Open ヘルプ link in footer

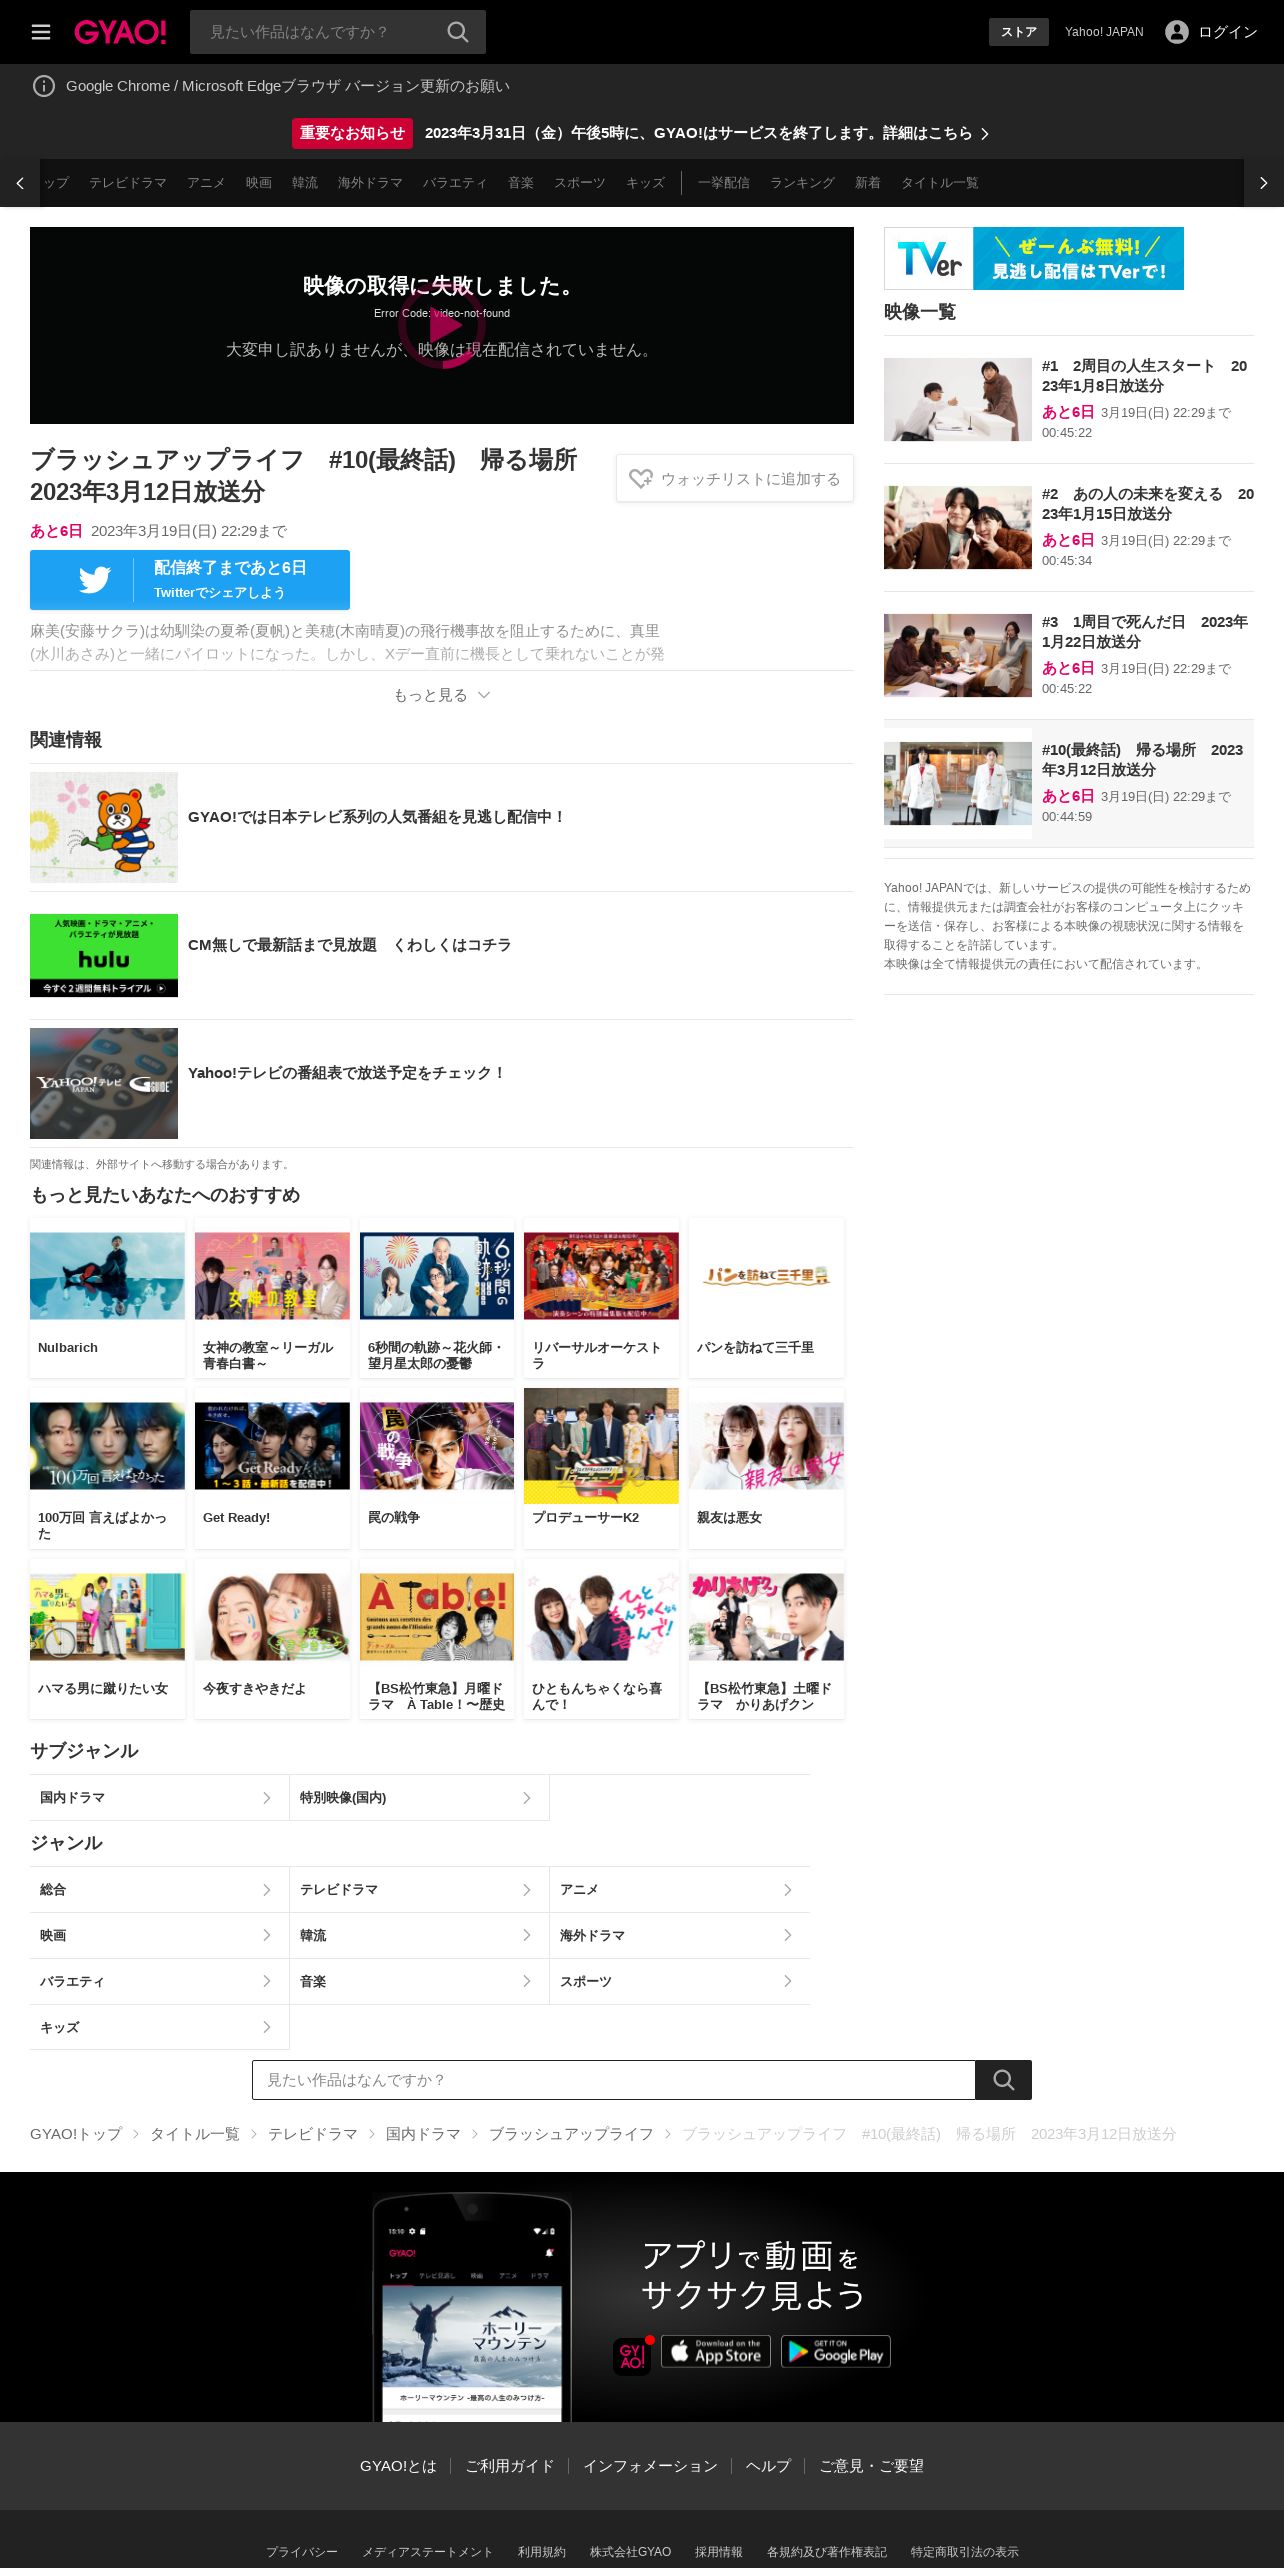click(x=768, y=2466)
